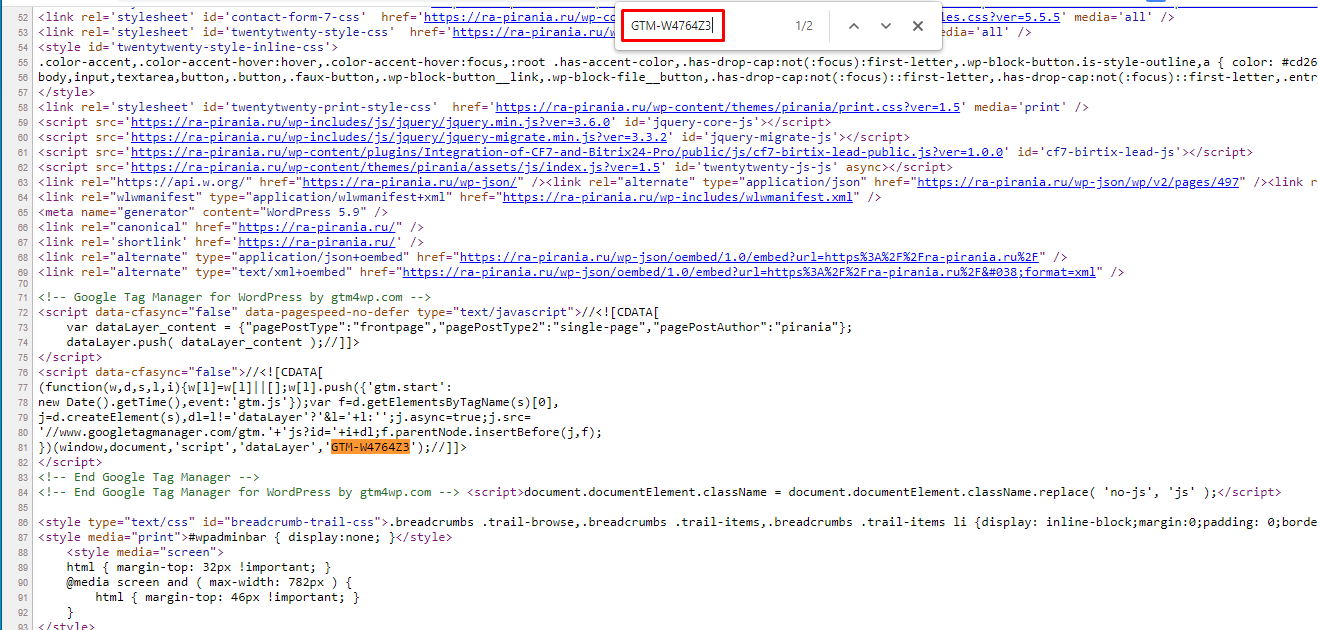Click the highlighted GTM-W4764Z3 match in code
This screenshot has width=1318, height=630.
point(371,447)
